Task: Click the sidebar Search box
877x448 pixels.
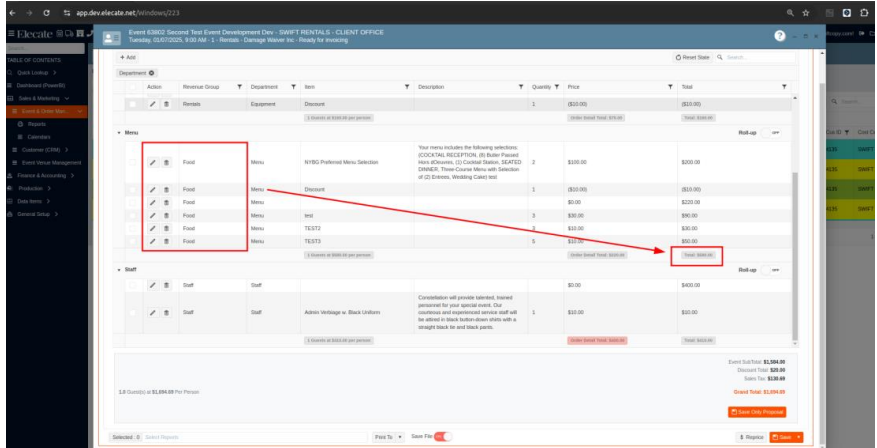Action: point(45,49)
